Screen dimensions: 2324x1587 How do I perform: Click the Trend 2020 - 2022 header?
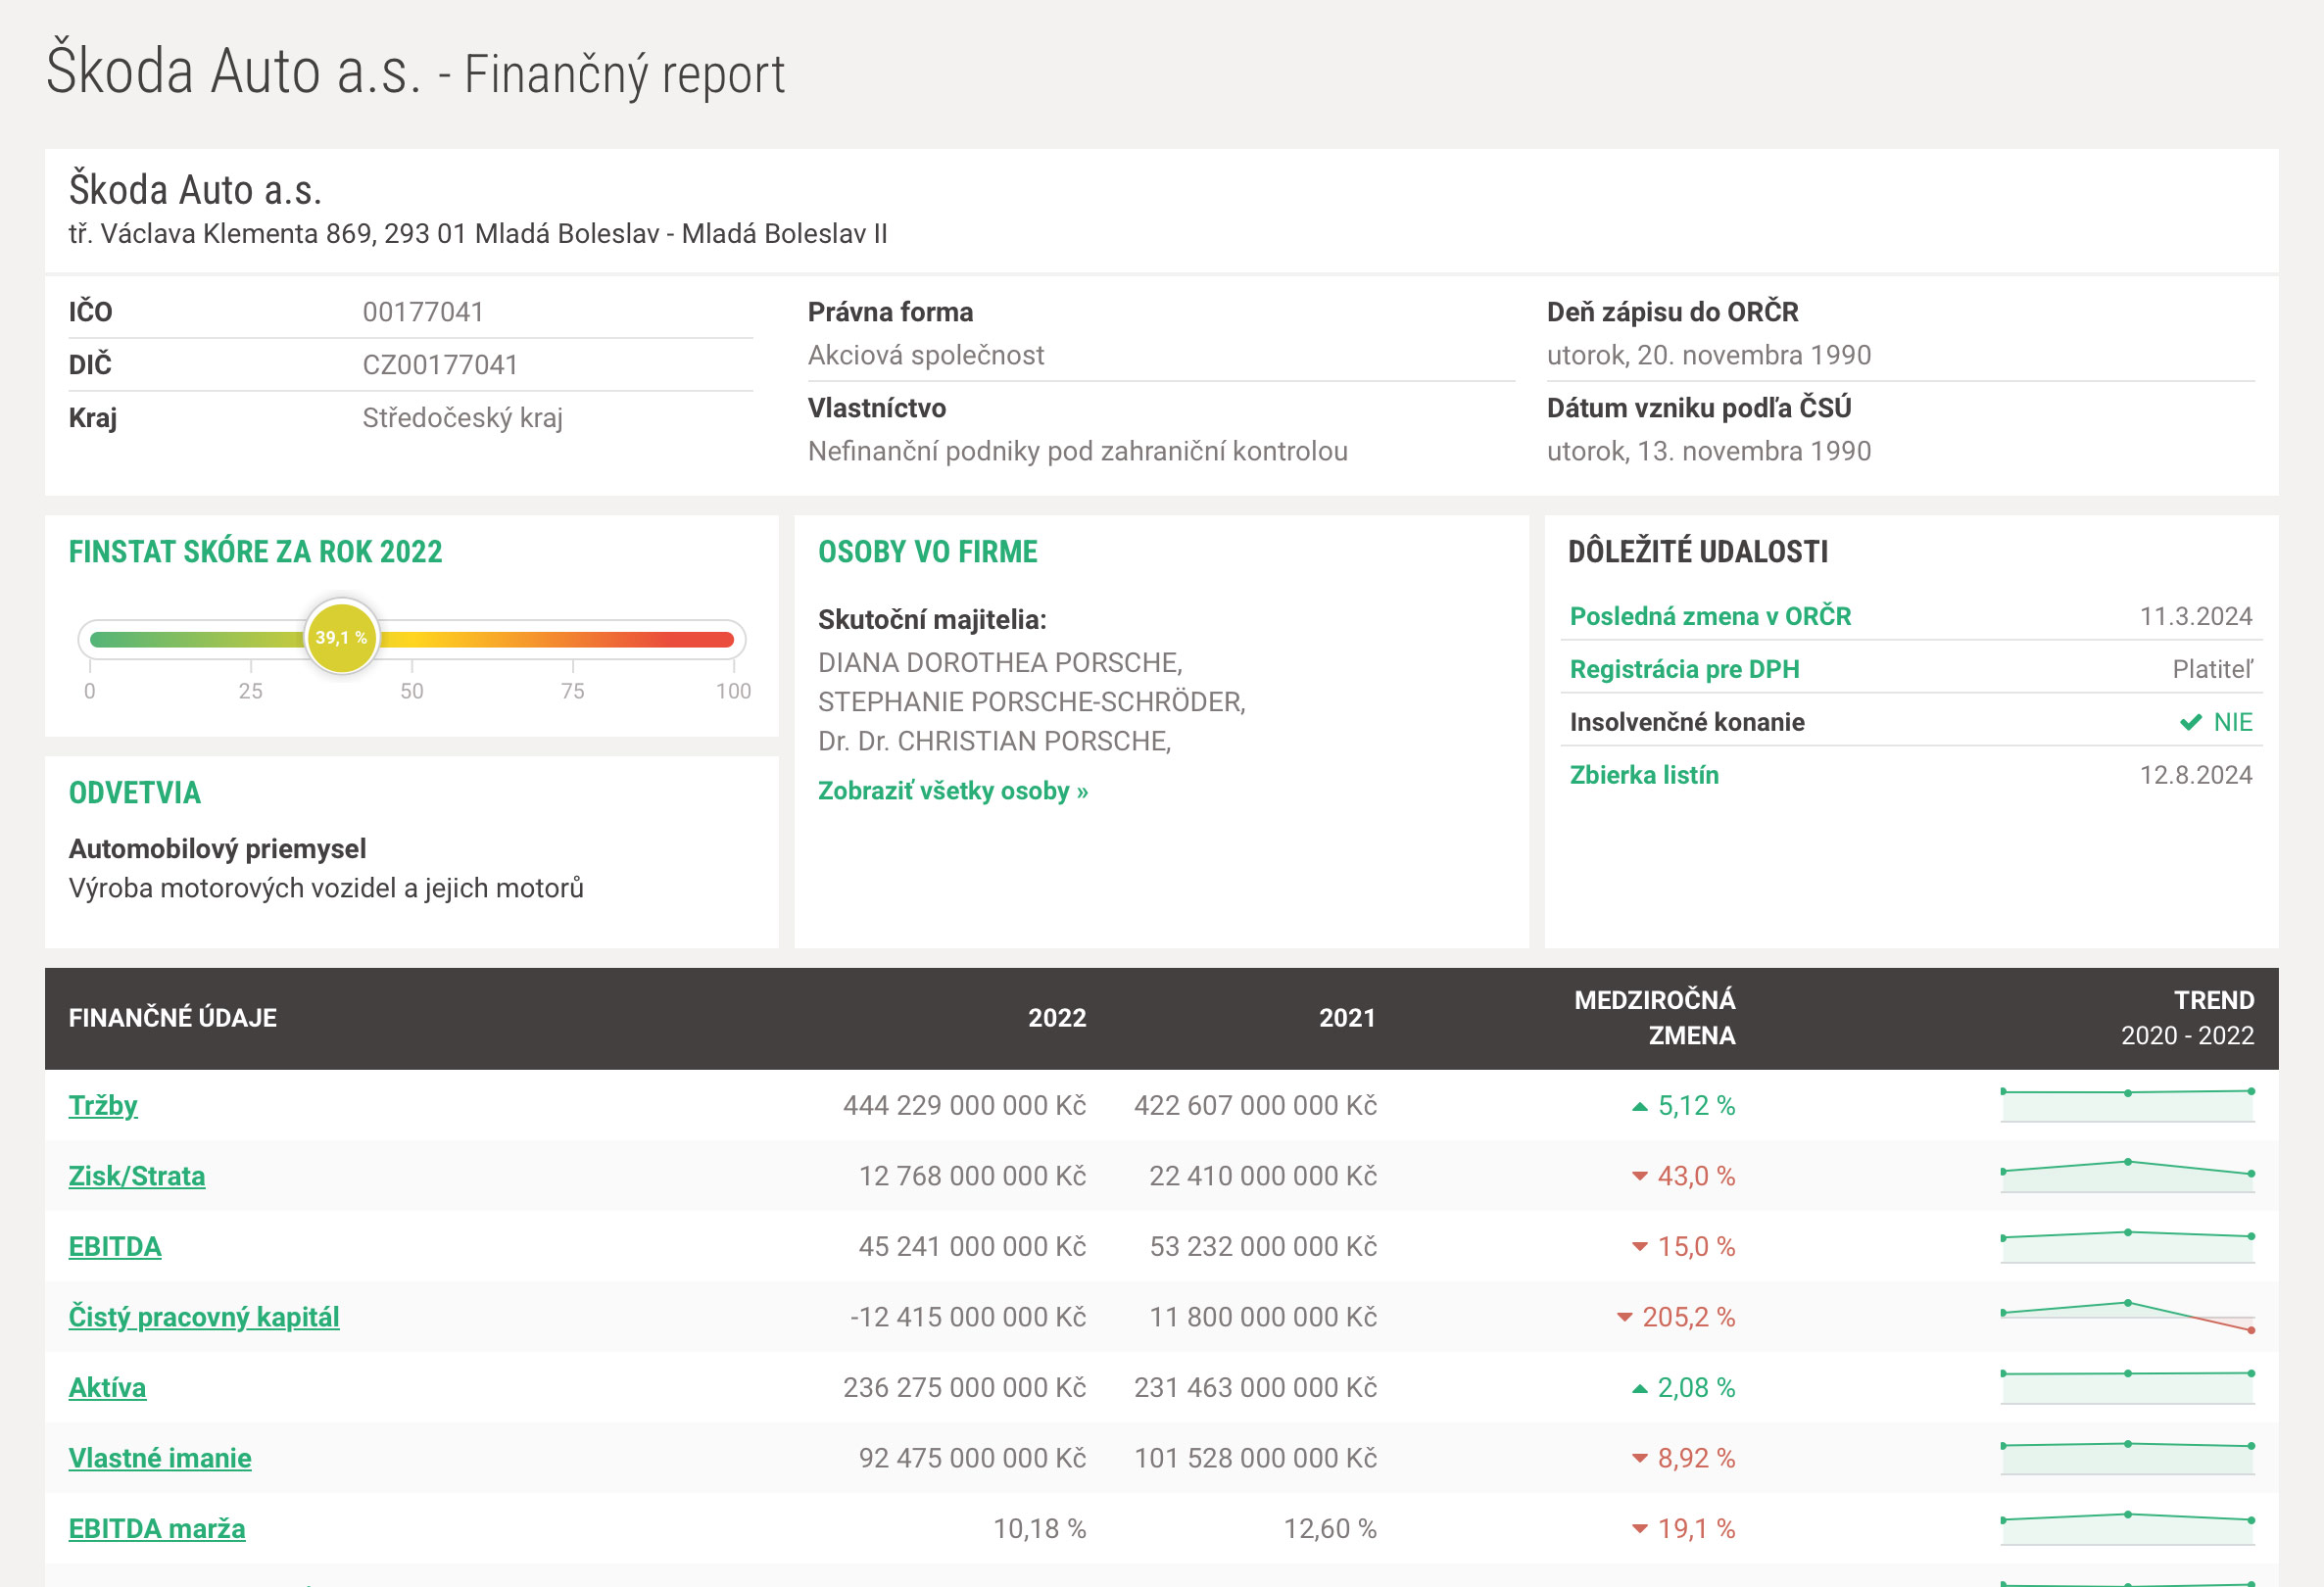pyautogui.click(x=2188, y=1018)
